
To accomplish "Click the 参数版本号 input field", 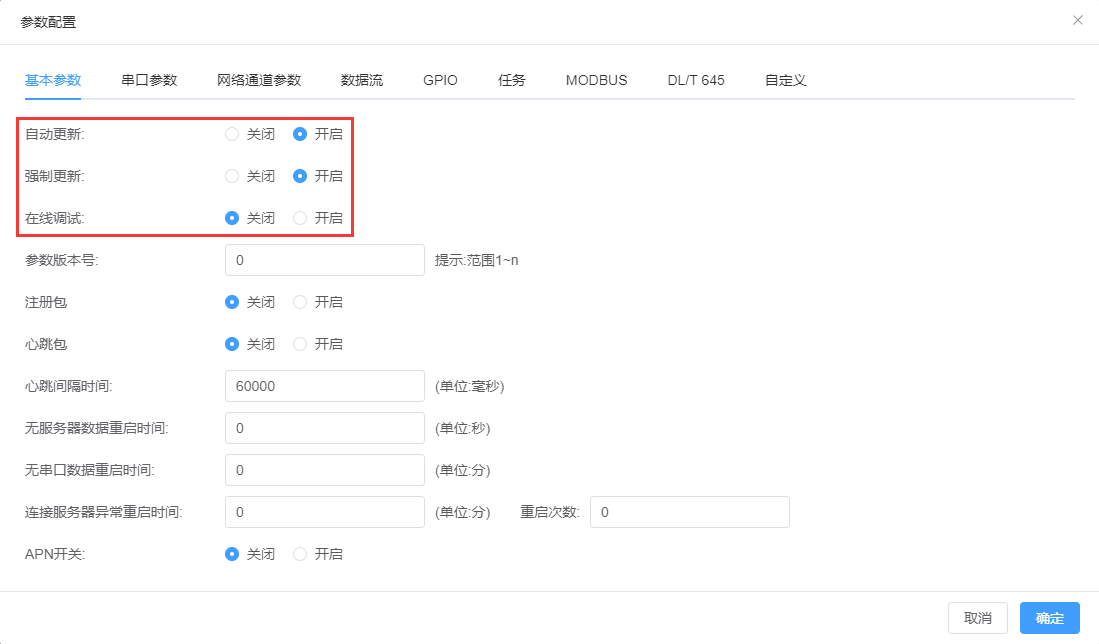I will pyautogui.click(x=324, y=260).
